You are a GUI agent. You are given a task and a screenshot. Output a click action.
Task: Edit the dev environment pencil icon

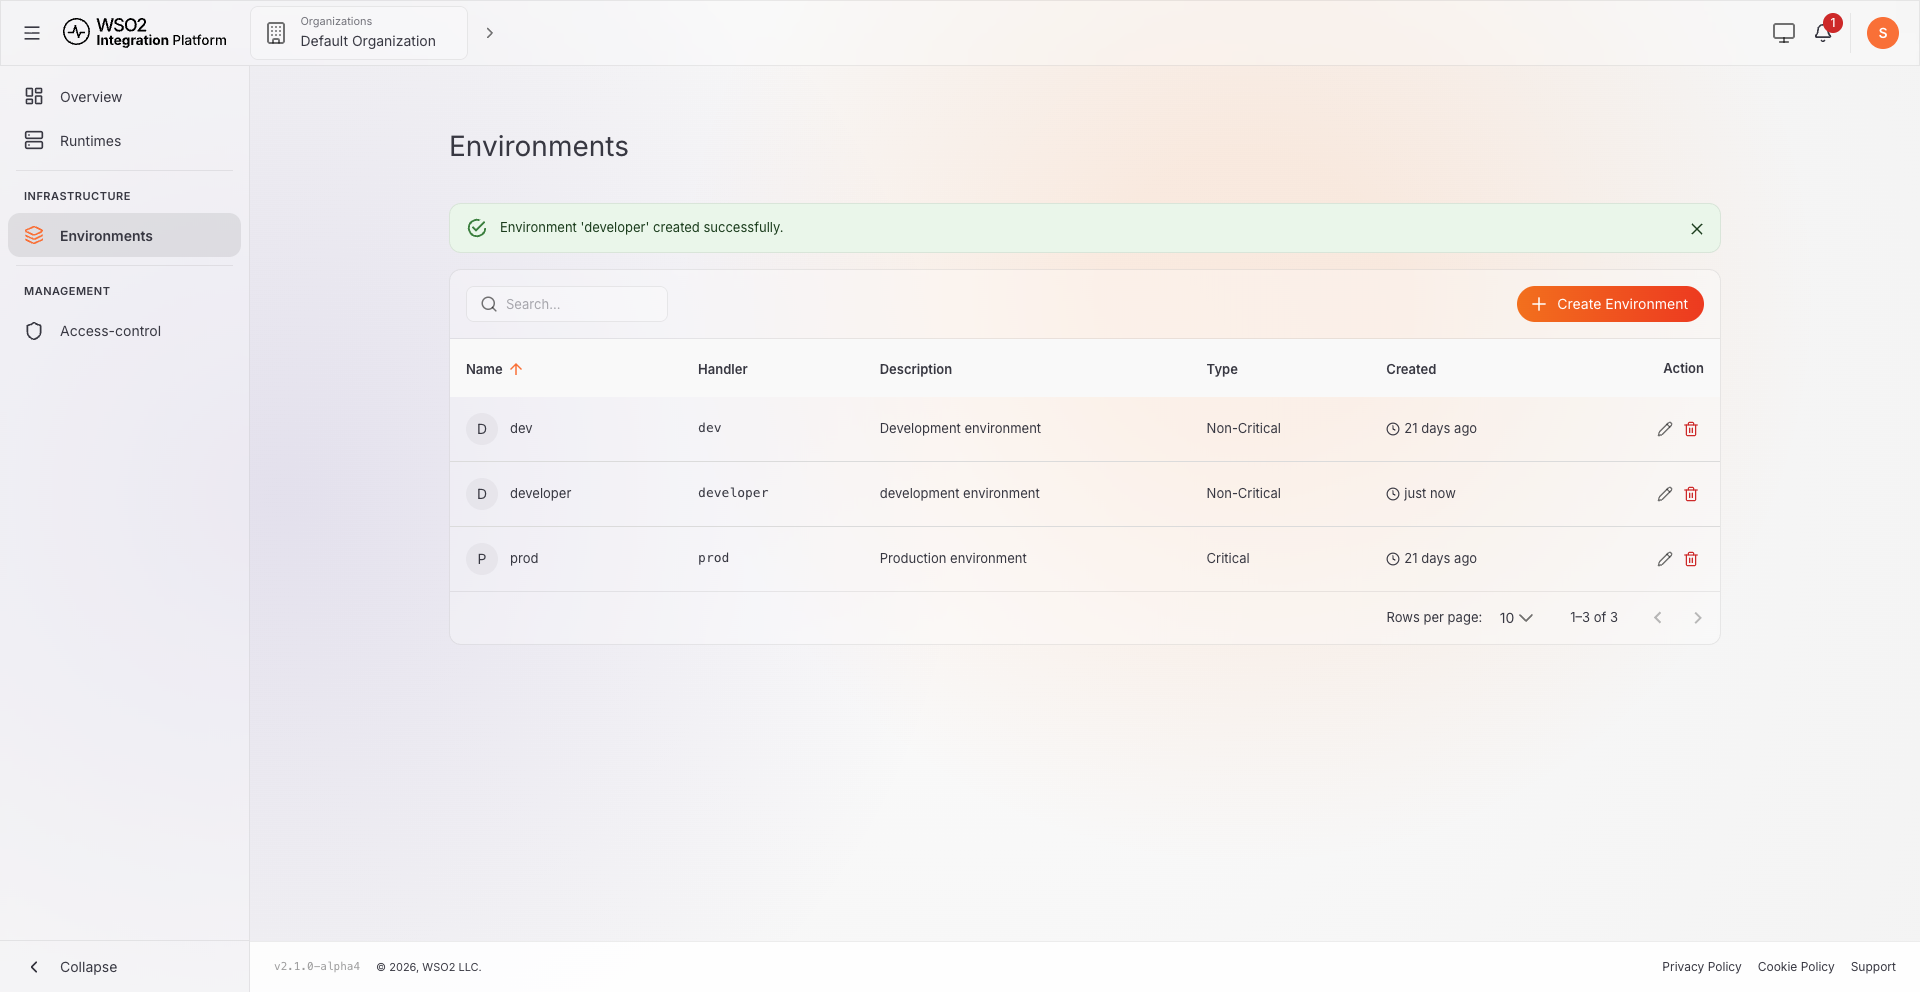1664,429
